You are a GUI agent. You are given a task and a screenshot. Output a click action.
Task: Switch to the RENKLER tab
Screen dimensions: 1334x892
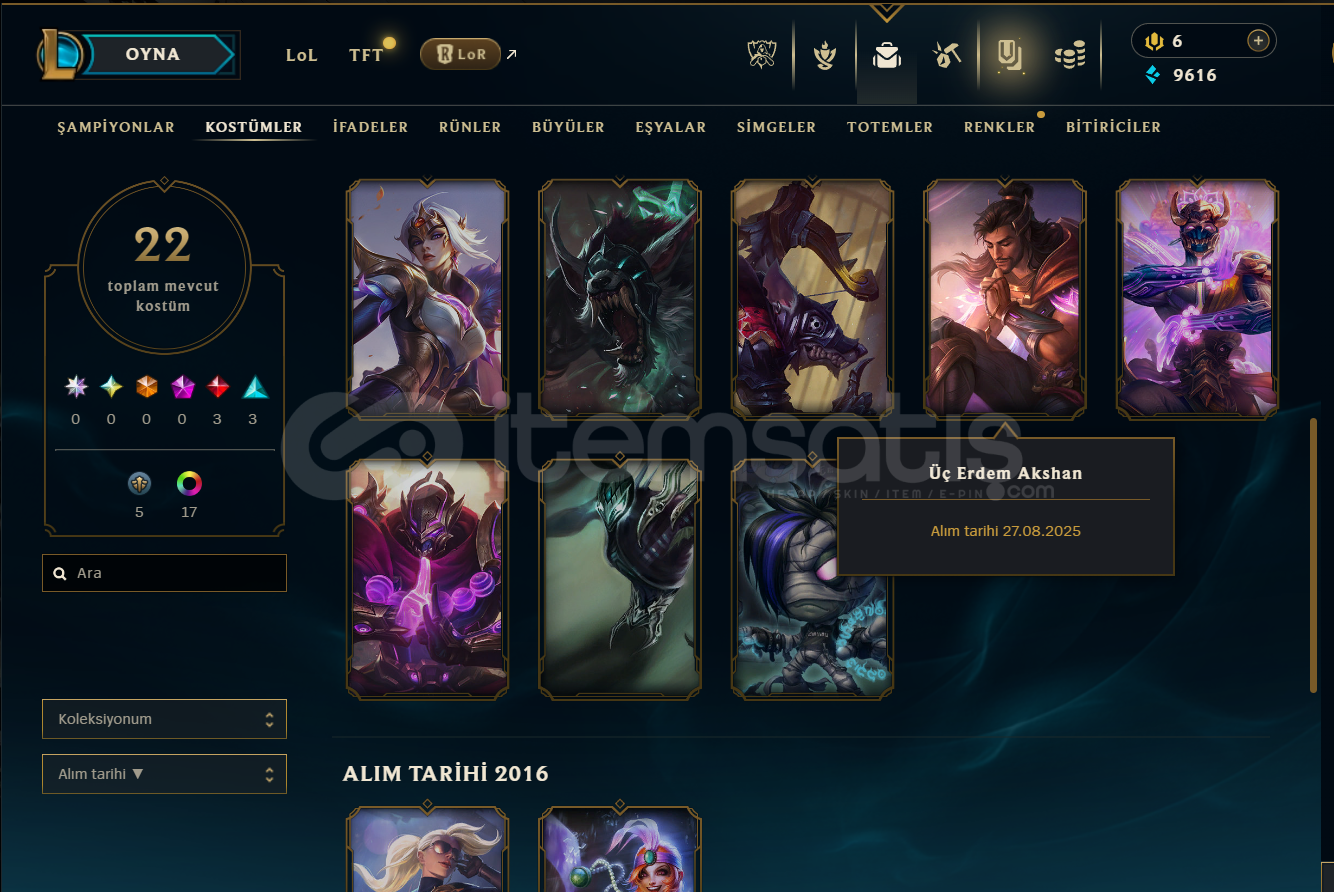pos(999,127)
